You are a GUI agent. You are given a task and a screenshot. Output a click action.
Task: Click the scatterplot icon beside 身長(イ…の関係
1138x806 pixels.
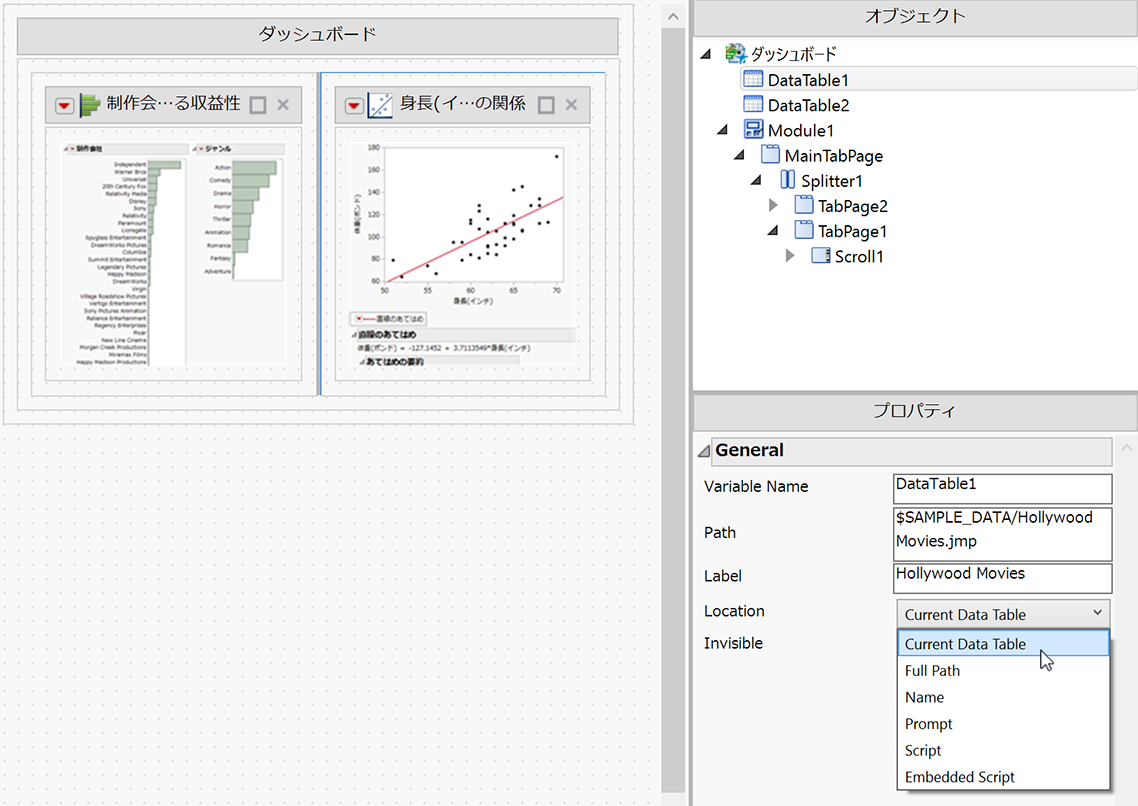coord(380,105)
